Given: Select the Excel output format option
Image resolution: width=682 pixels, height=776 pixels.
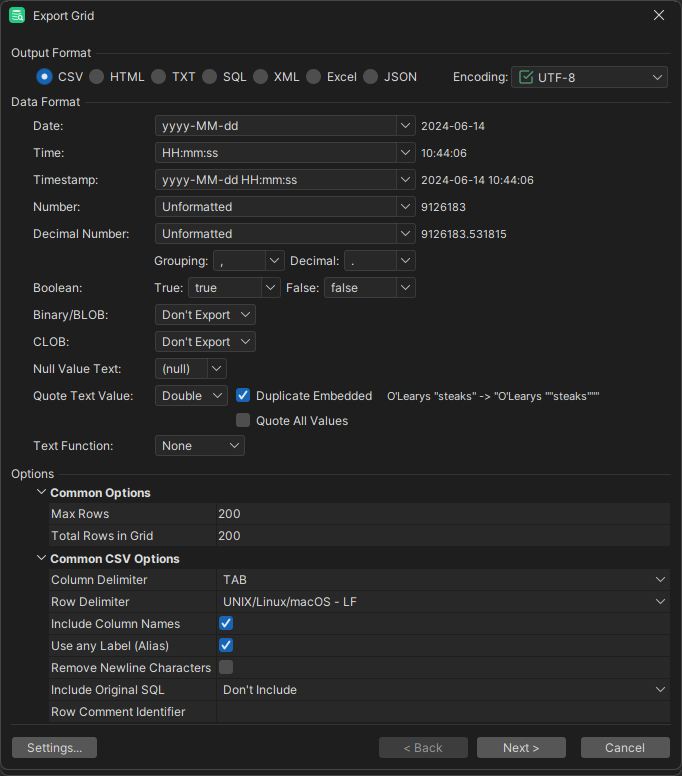Looking at the screenshot, I should click(x=313, y=77).
